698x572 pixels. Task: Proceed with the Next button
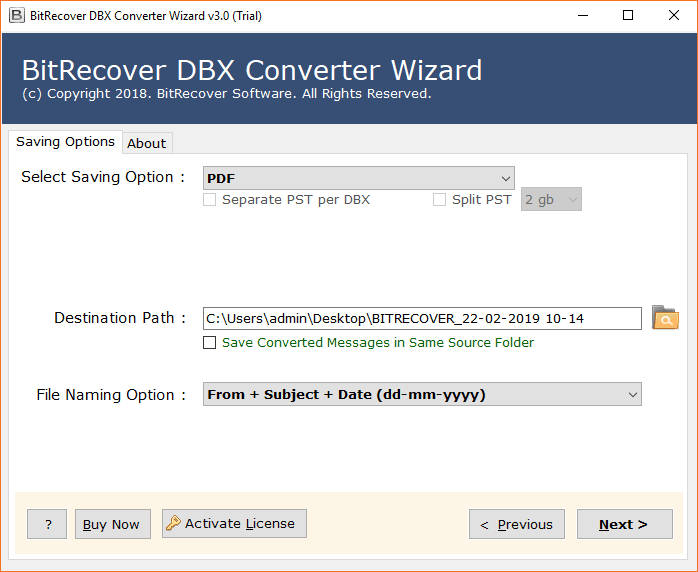click(625, 524)
